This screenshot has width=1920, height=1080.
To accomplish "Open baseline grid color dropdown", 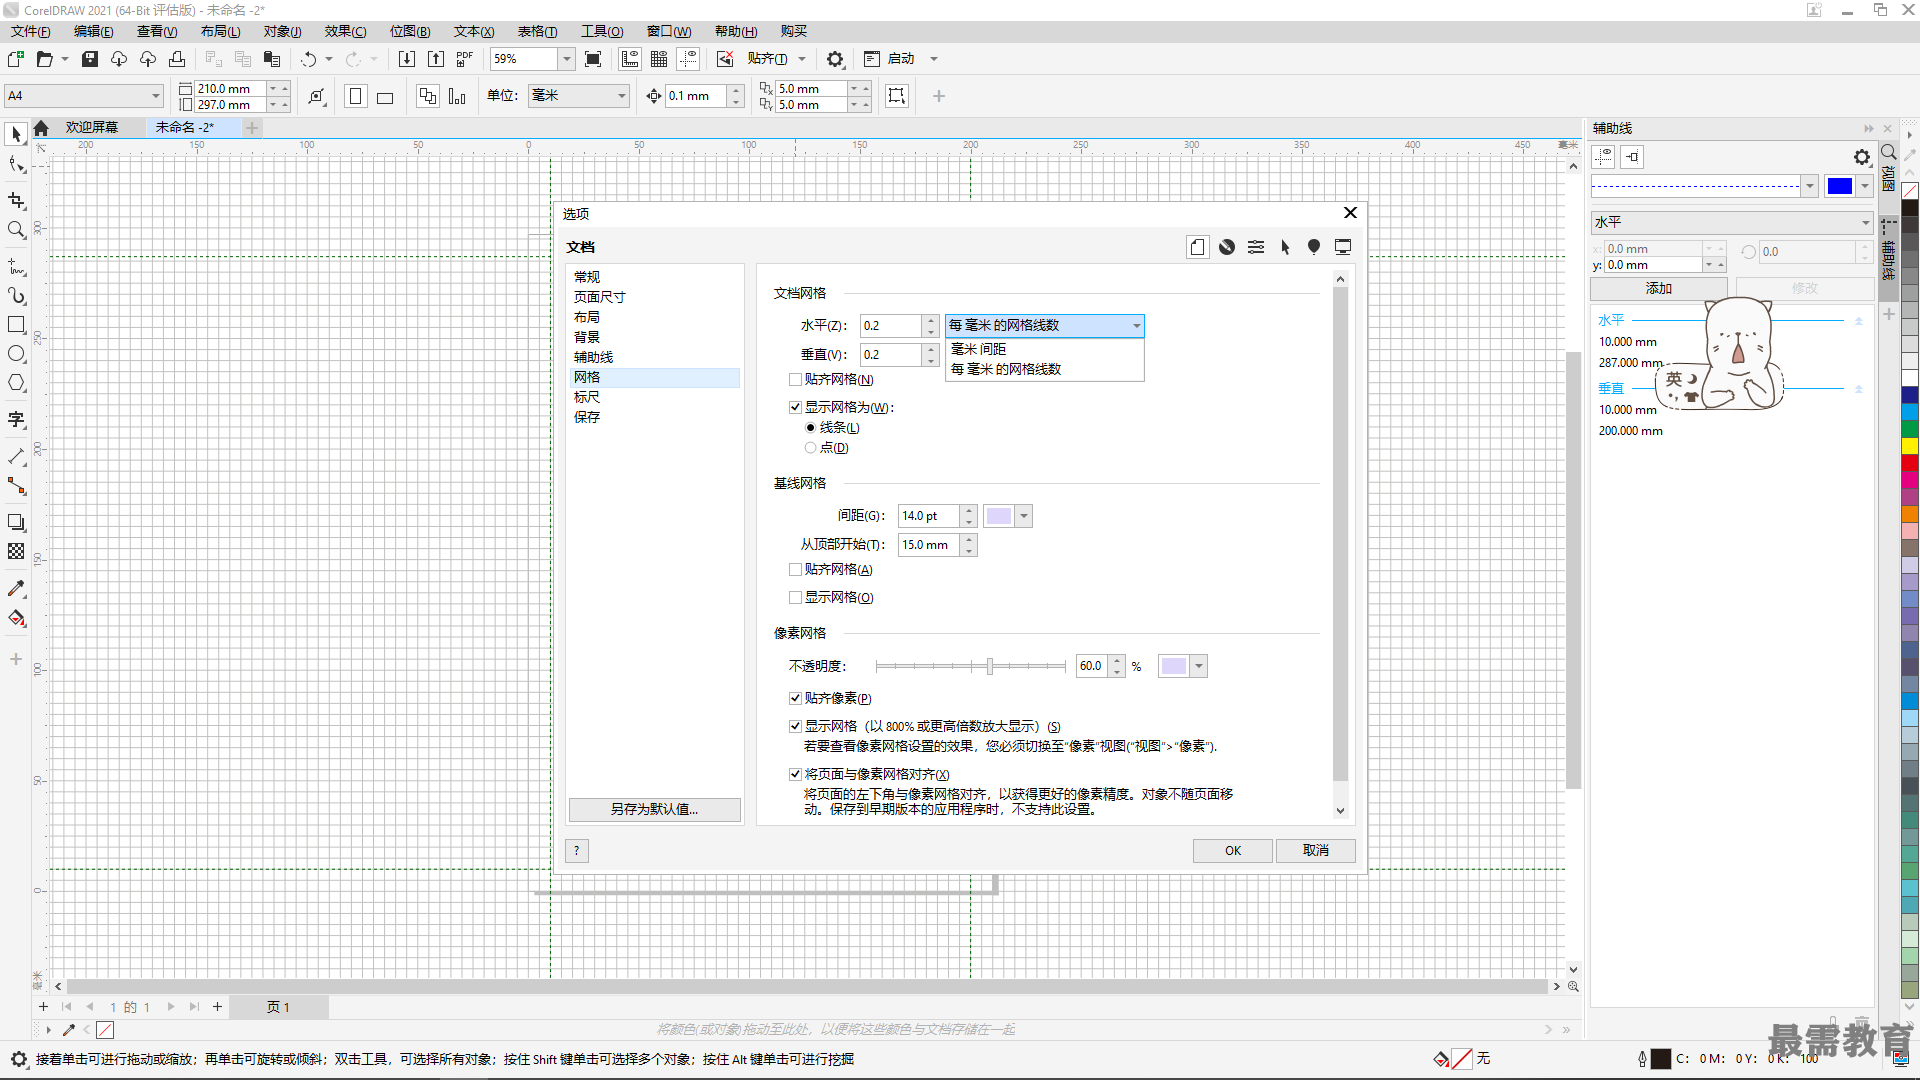I will [x=1024, y=516].
